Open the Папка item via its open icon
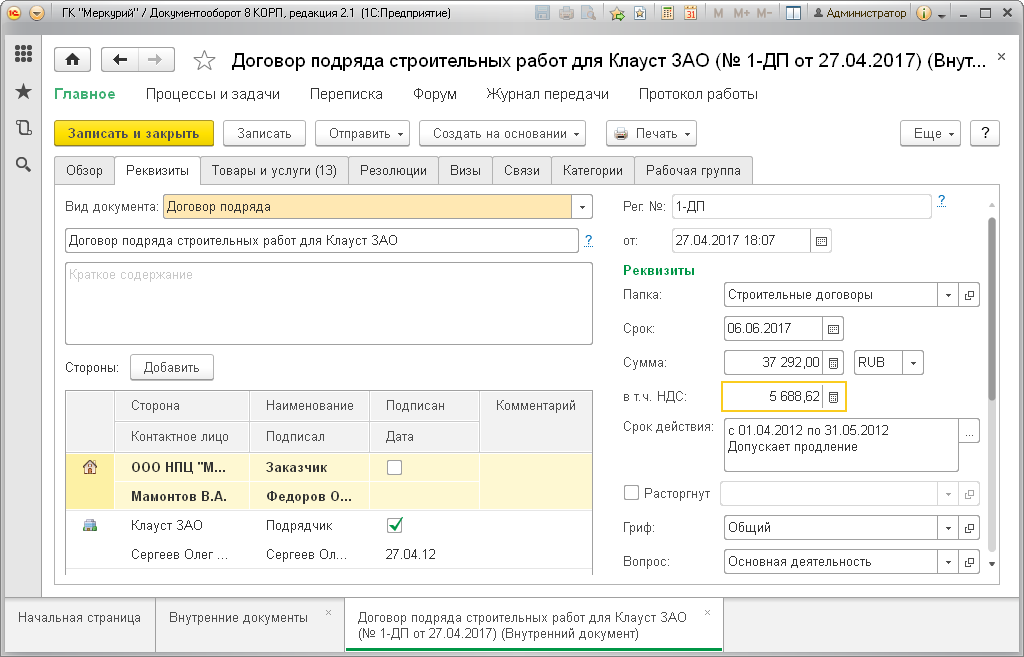The width and height of the screenshot is (1024, 657). coord(969,295)
